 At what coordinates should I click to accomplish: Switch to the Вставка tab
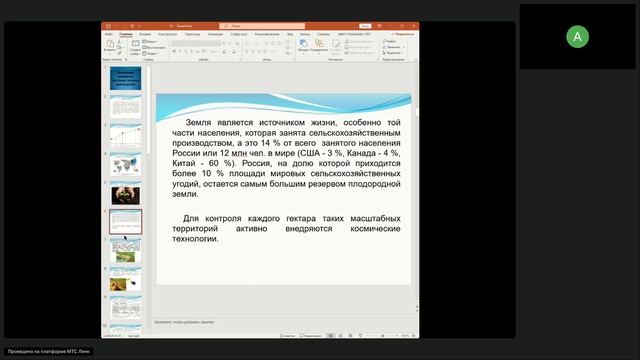[145, 34]
